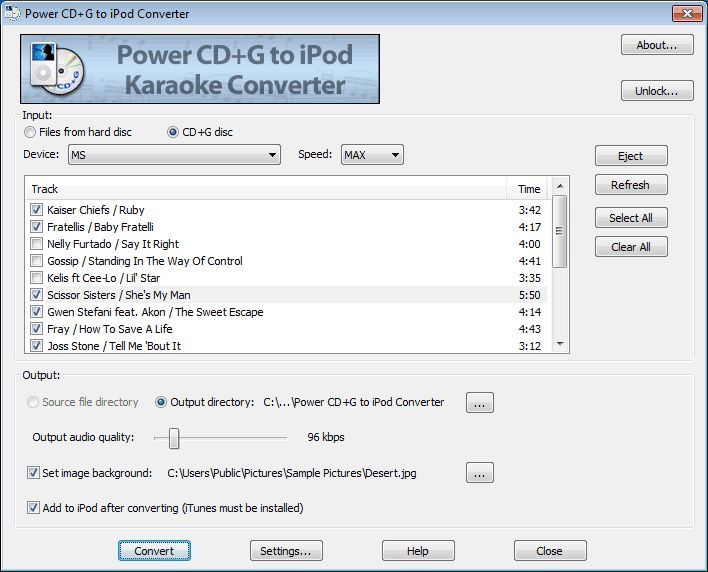Check the Nelly Furtado / Say It Right track
The height and width of the screenshot is (572, 708).
37,244
